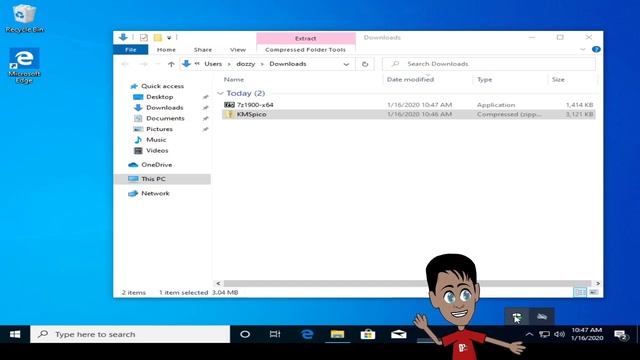640x360 pixels.
Task: Open Downloads in navigation pane
Action: pyautogui.click(x=164, y=107)
